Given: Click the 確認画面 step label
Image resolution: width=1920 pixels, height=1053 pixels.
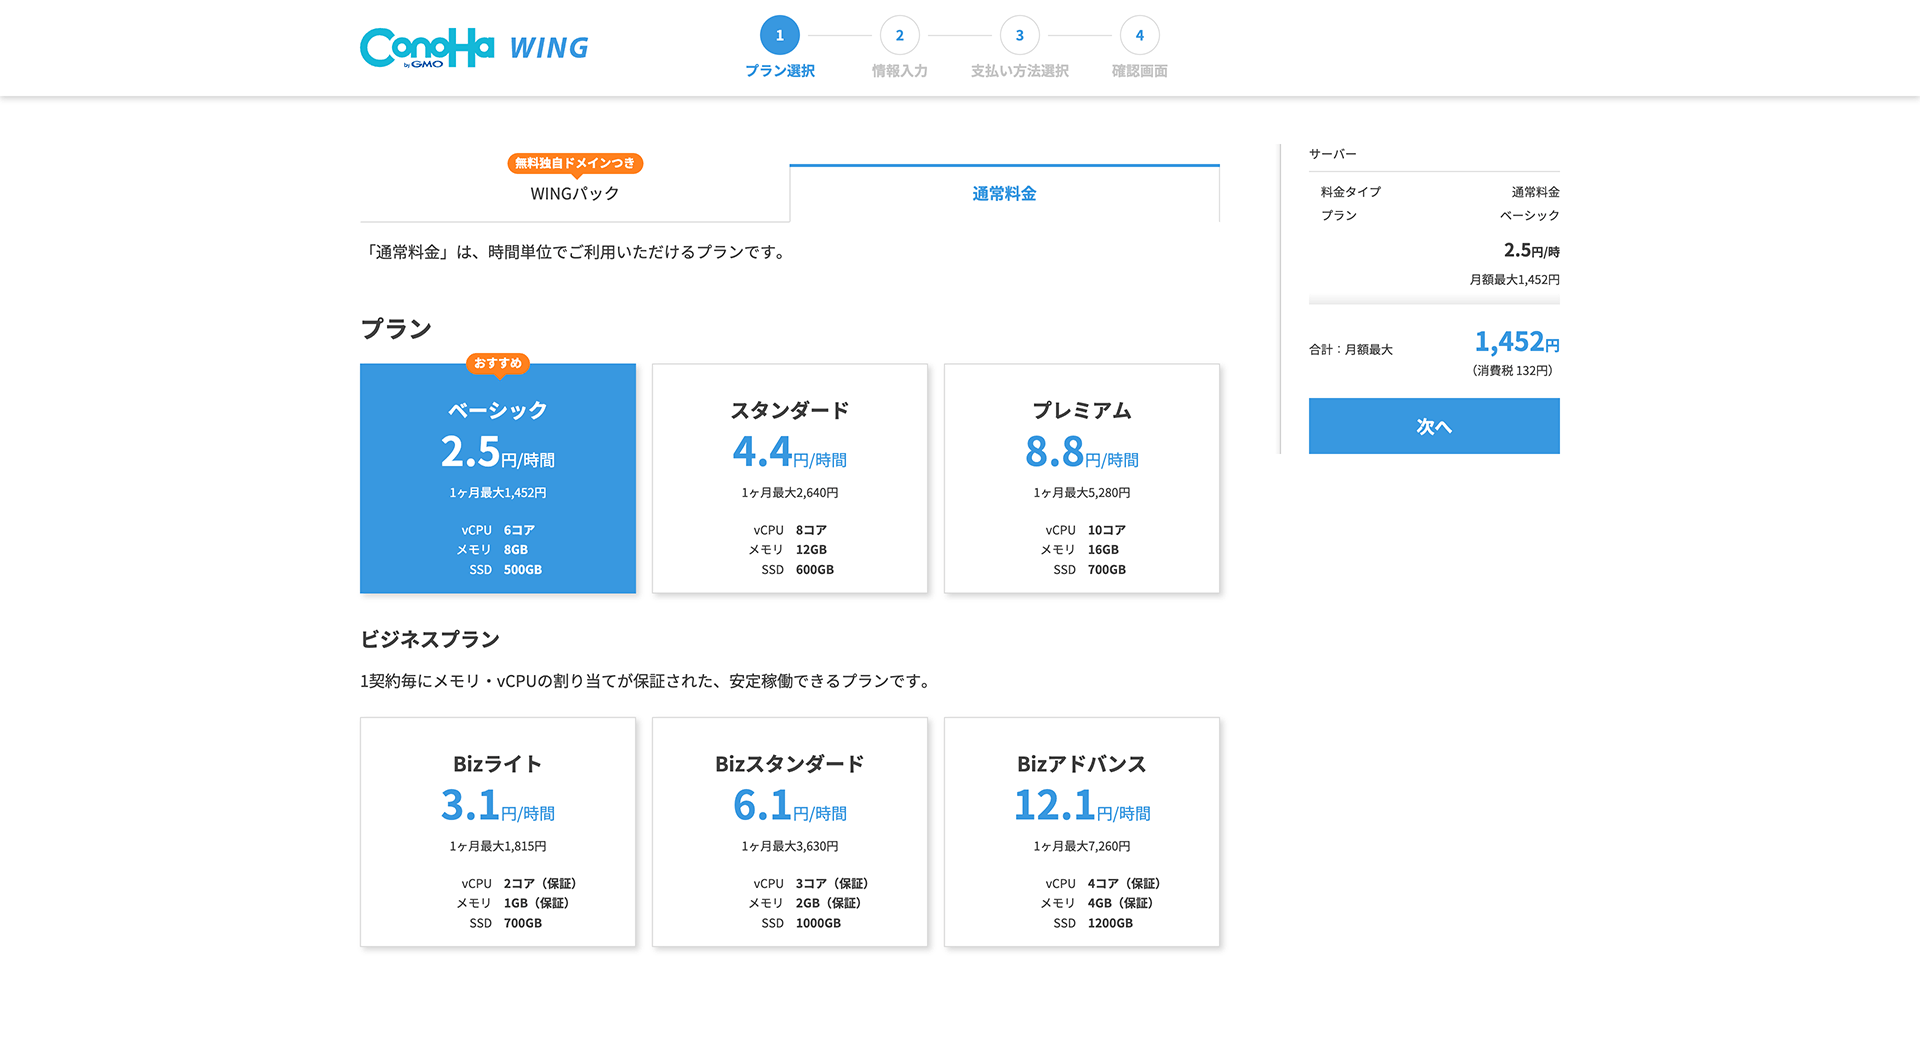Looking at the screenshot, I should 1140,71.
